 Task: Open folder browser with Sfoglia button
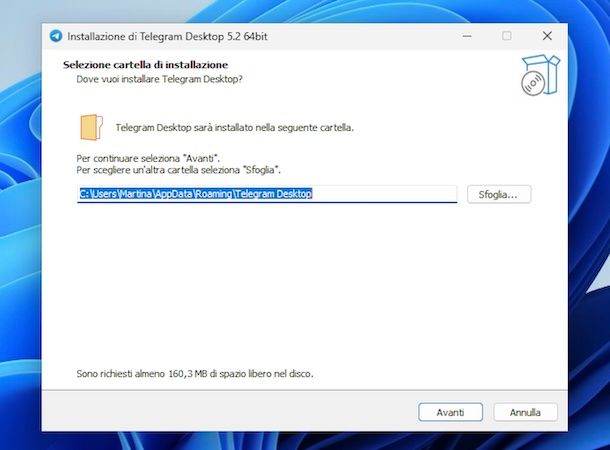click(499, 194)
